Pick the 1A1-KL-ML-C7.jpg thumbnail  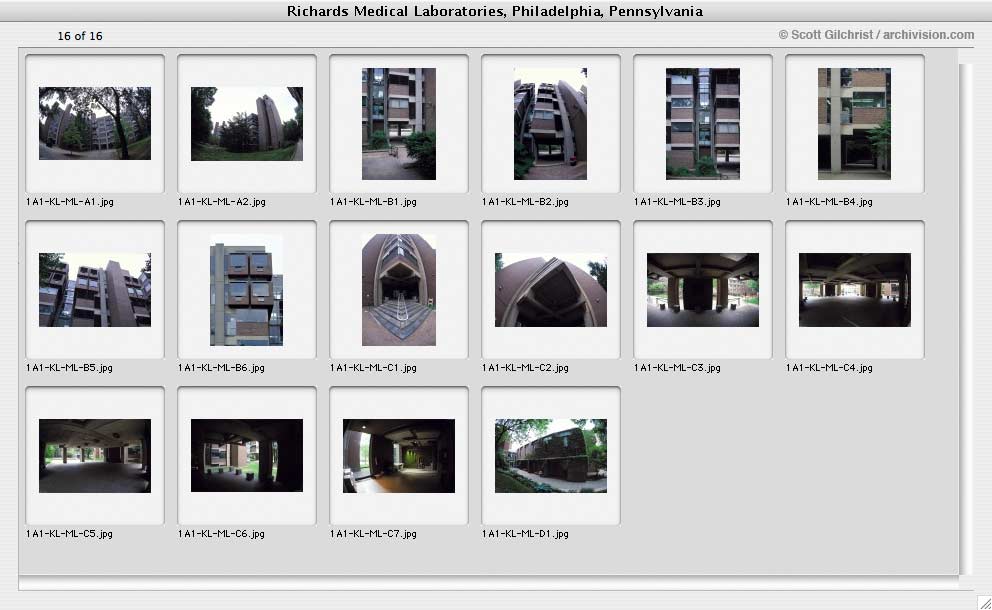[x=399, y=456]
